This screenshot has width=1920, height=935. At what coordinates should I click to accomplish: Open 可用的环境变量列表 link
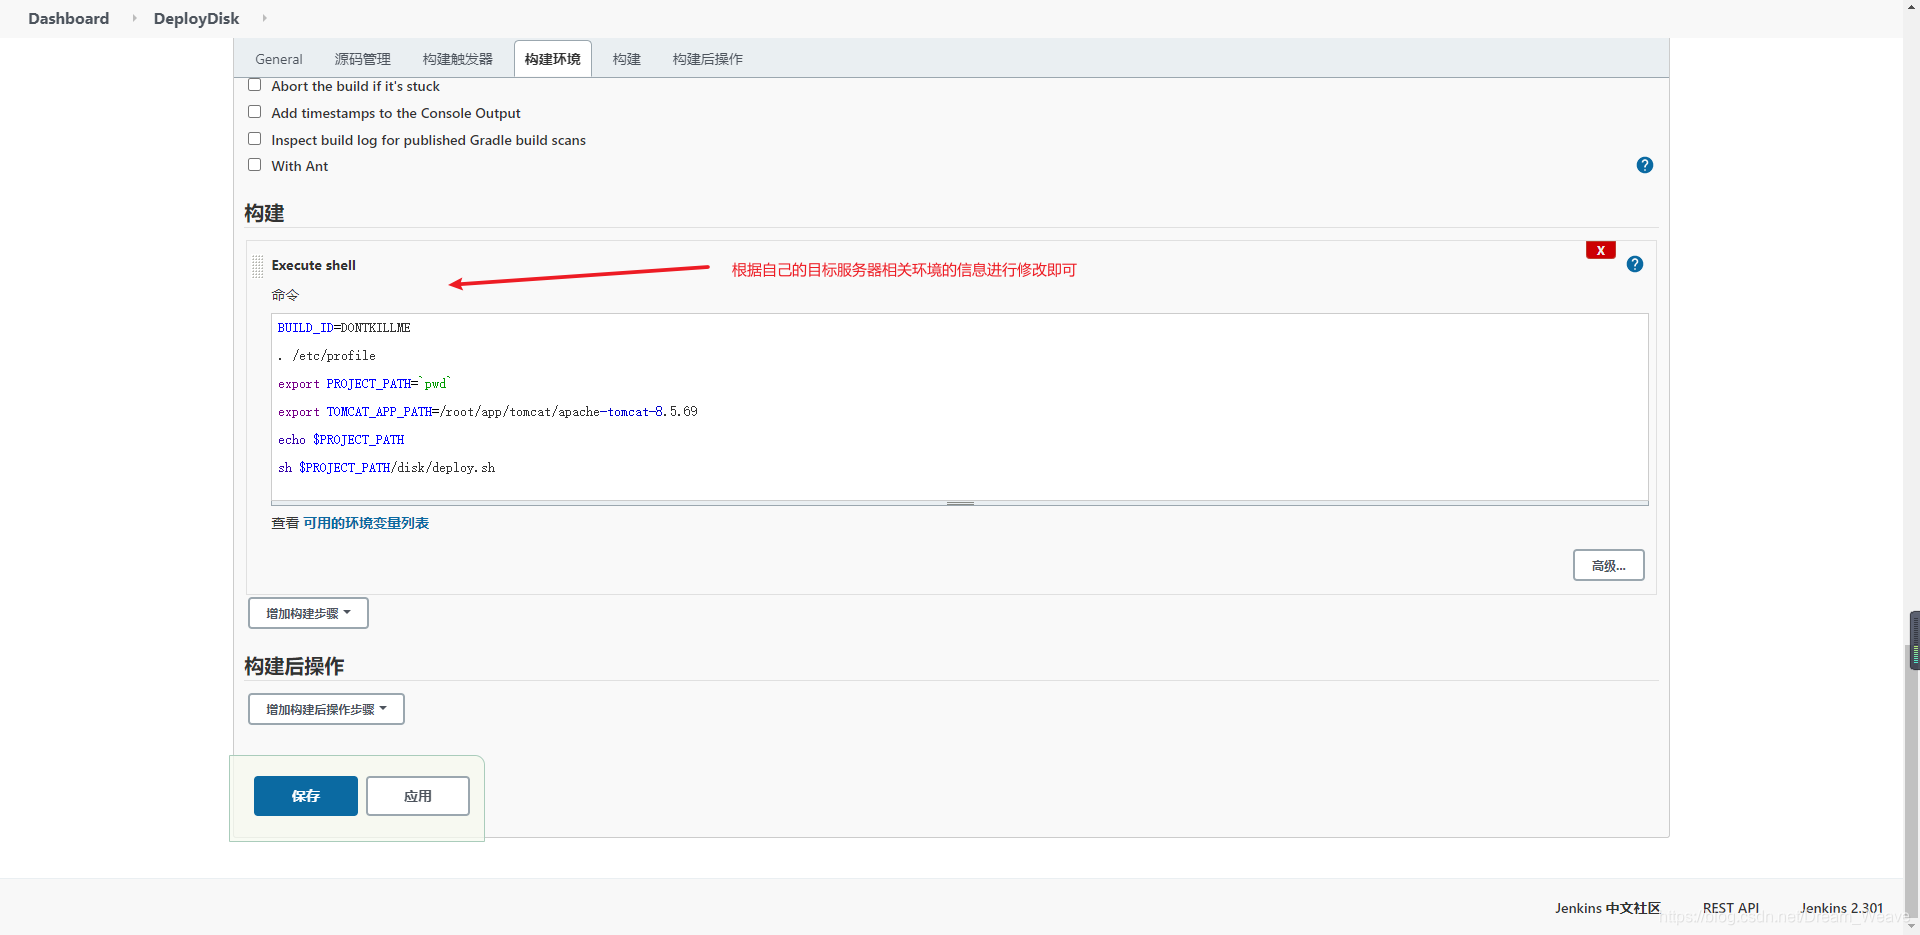point(366,523)
